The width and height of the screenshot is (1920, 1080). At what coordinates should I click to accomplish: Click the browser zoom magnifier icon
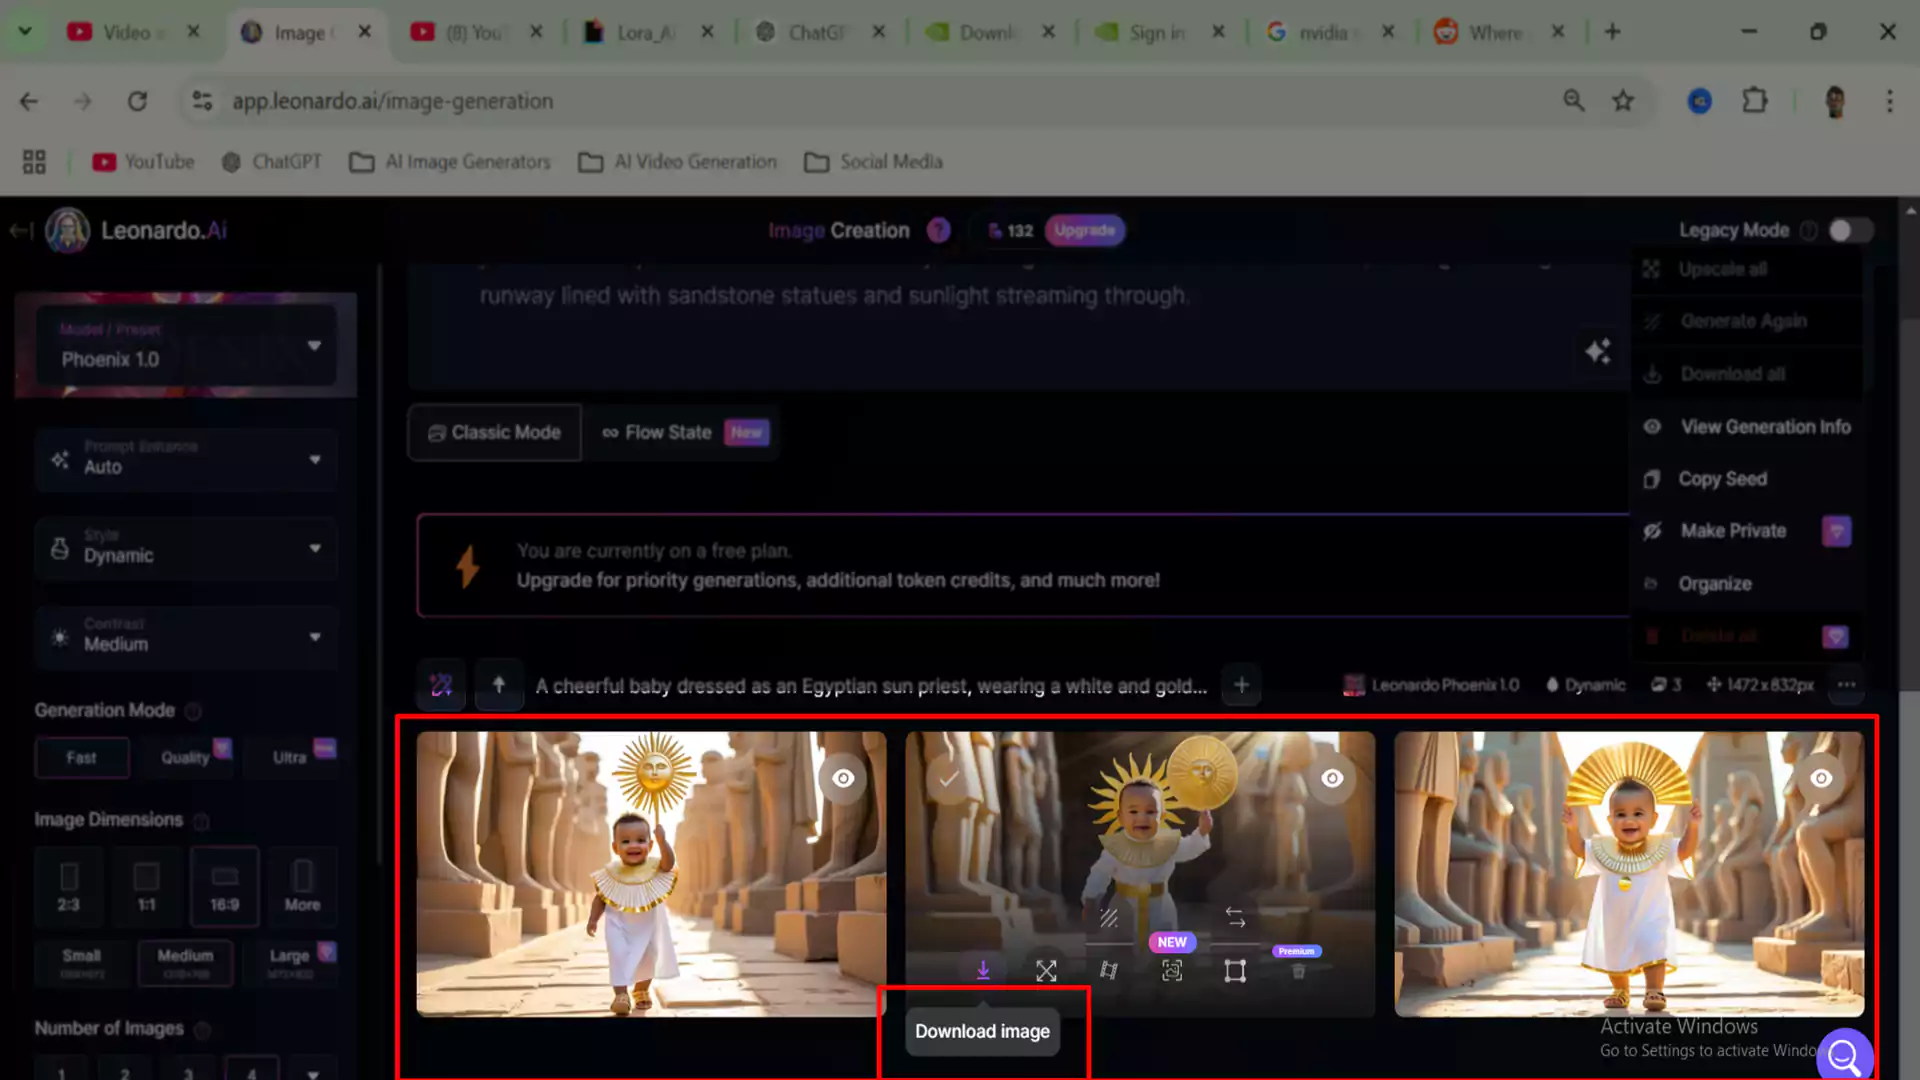tap(1574, 101)
